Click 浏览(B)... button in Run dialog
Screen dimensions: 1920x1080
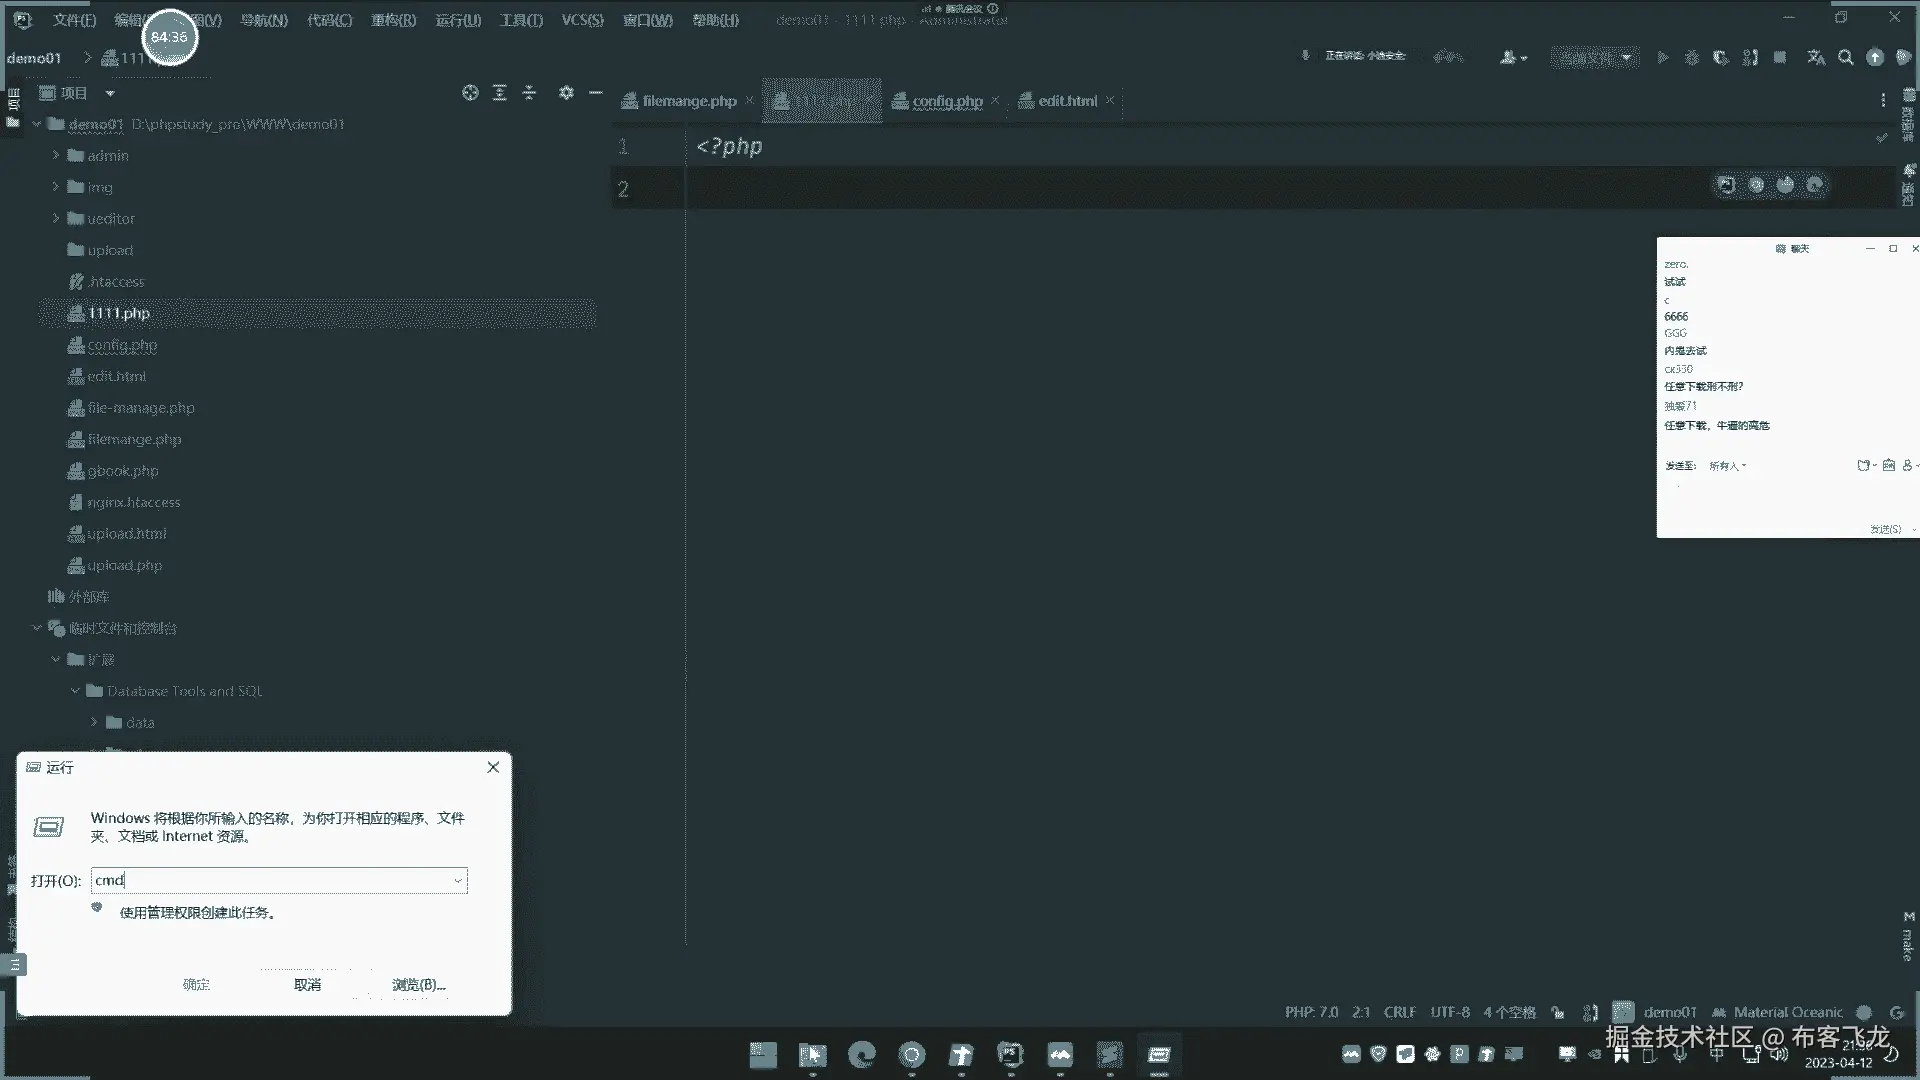tap(418, 985)
